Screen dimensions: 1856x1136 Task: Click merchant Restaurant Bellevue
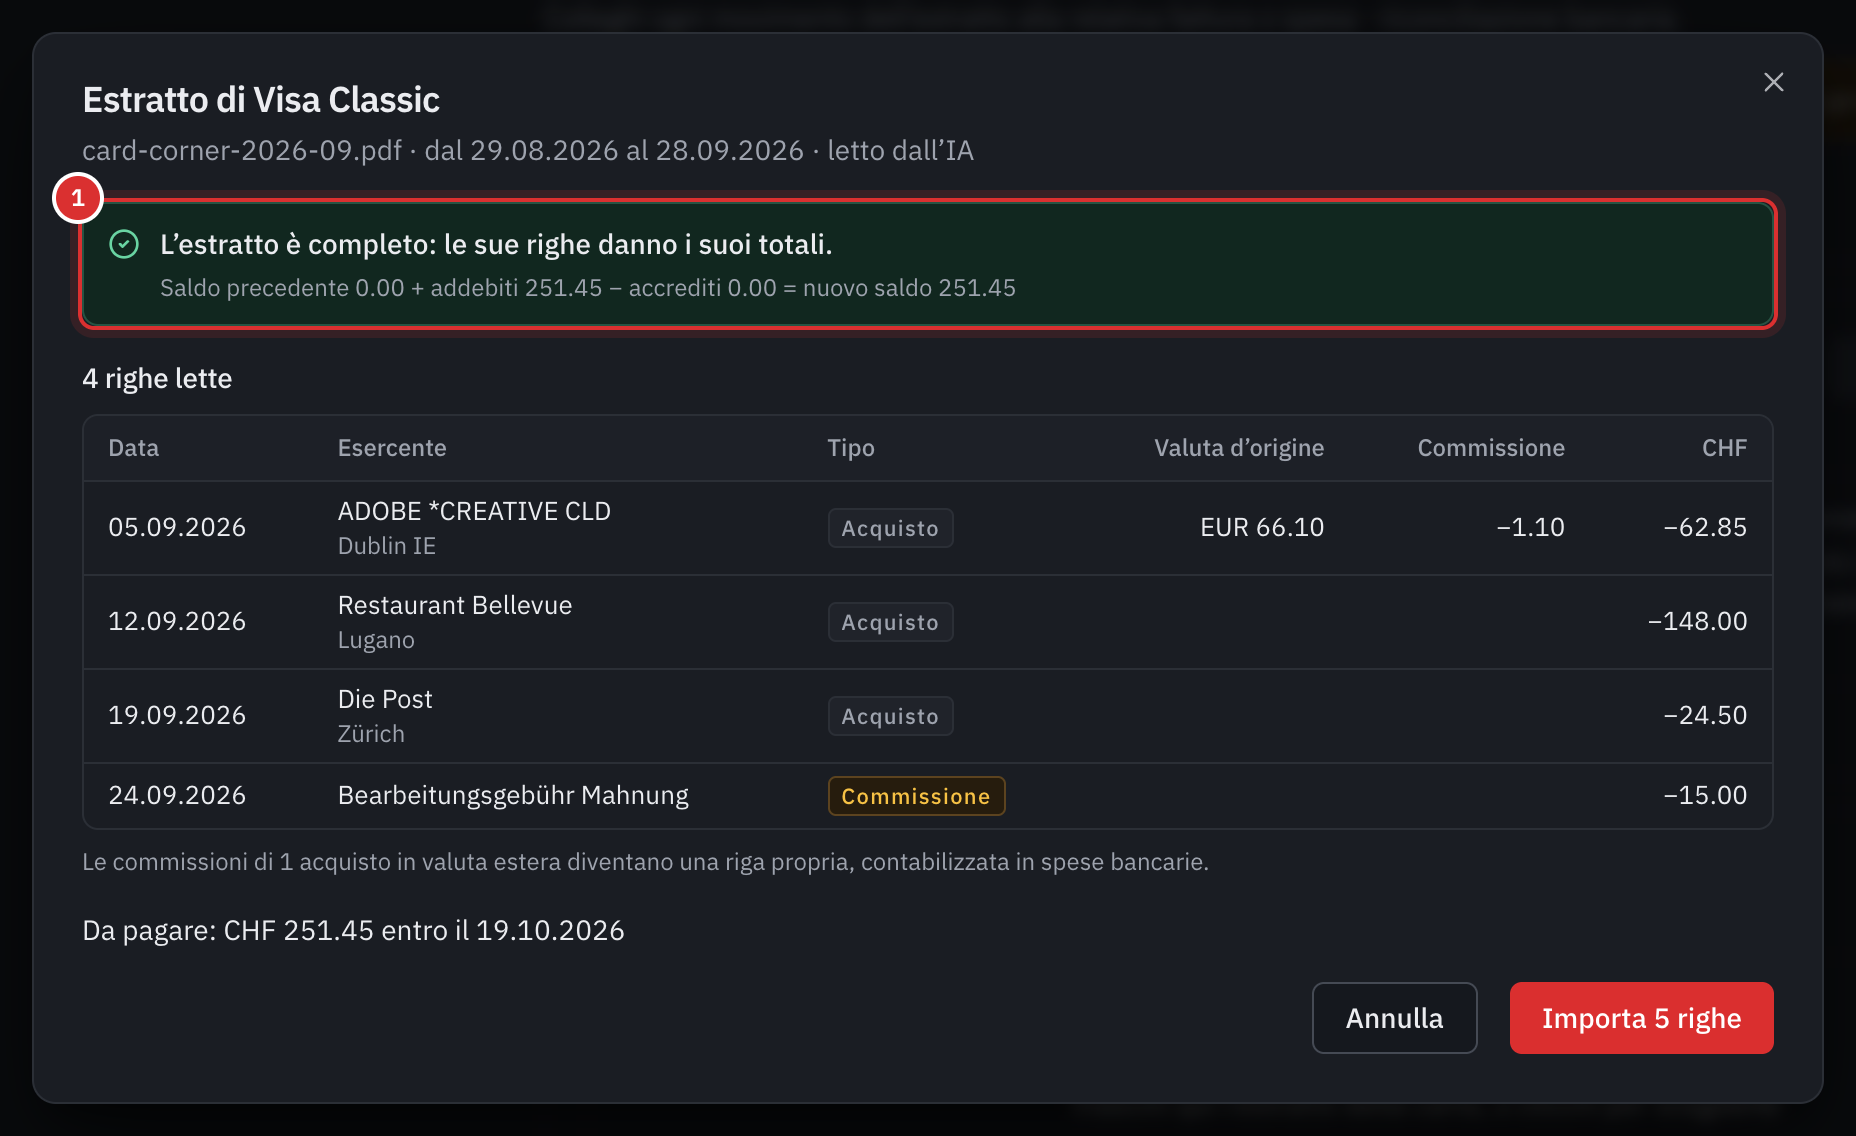pos(455,605)
